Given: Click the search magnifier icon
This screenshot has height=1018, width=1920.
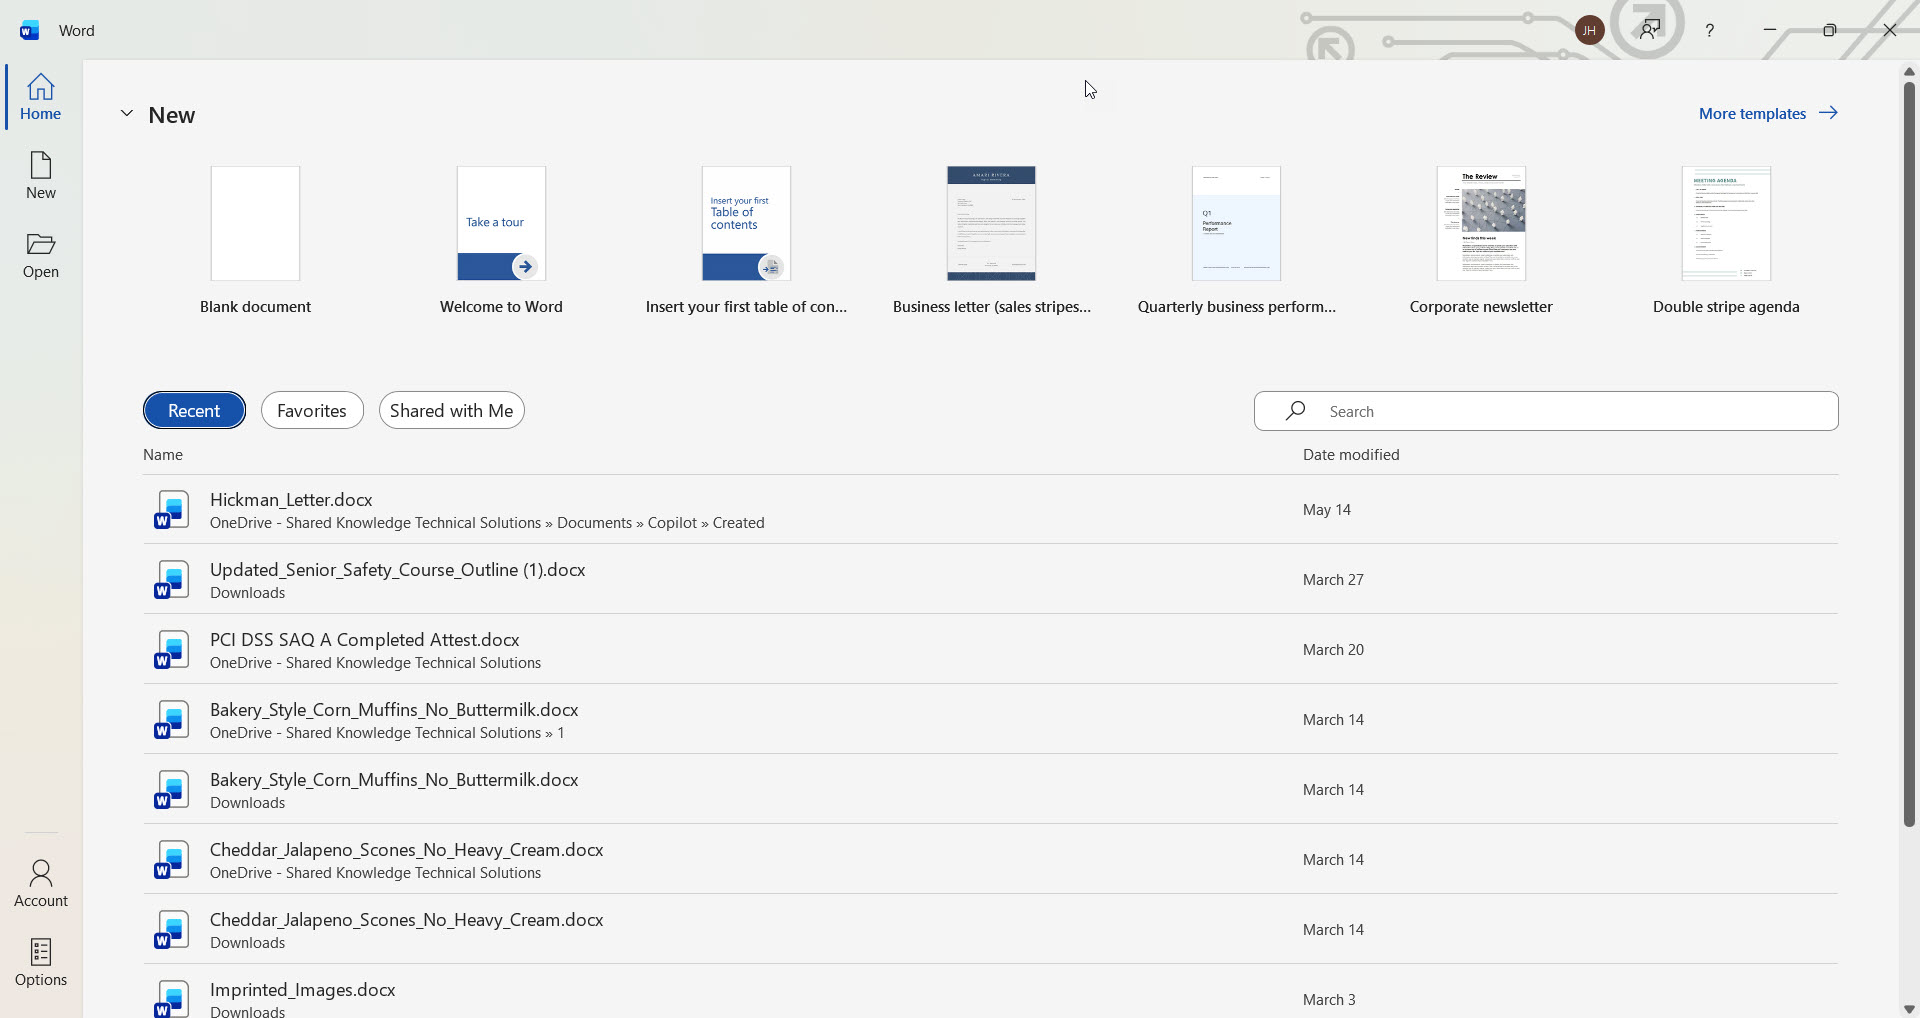Looking at the screenshot, I should [1295, 411].
